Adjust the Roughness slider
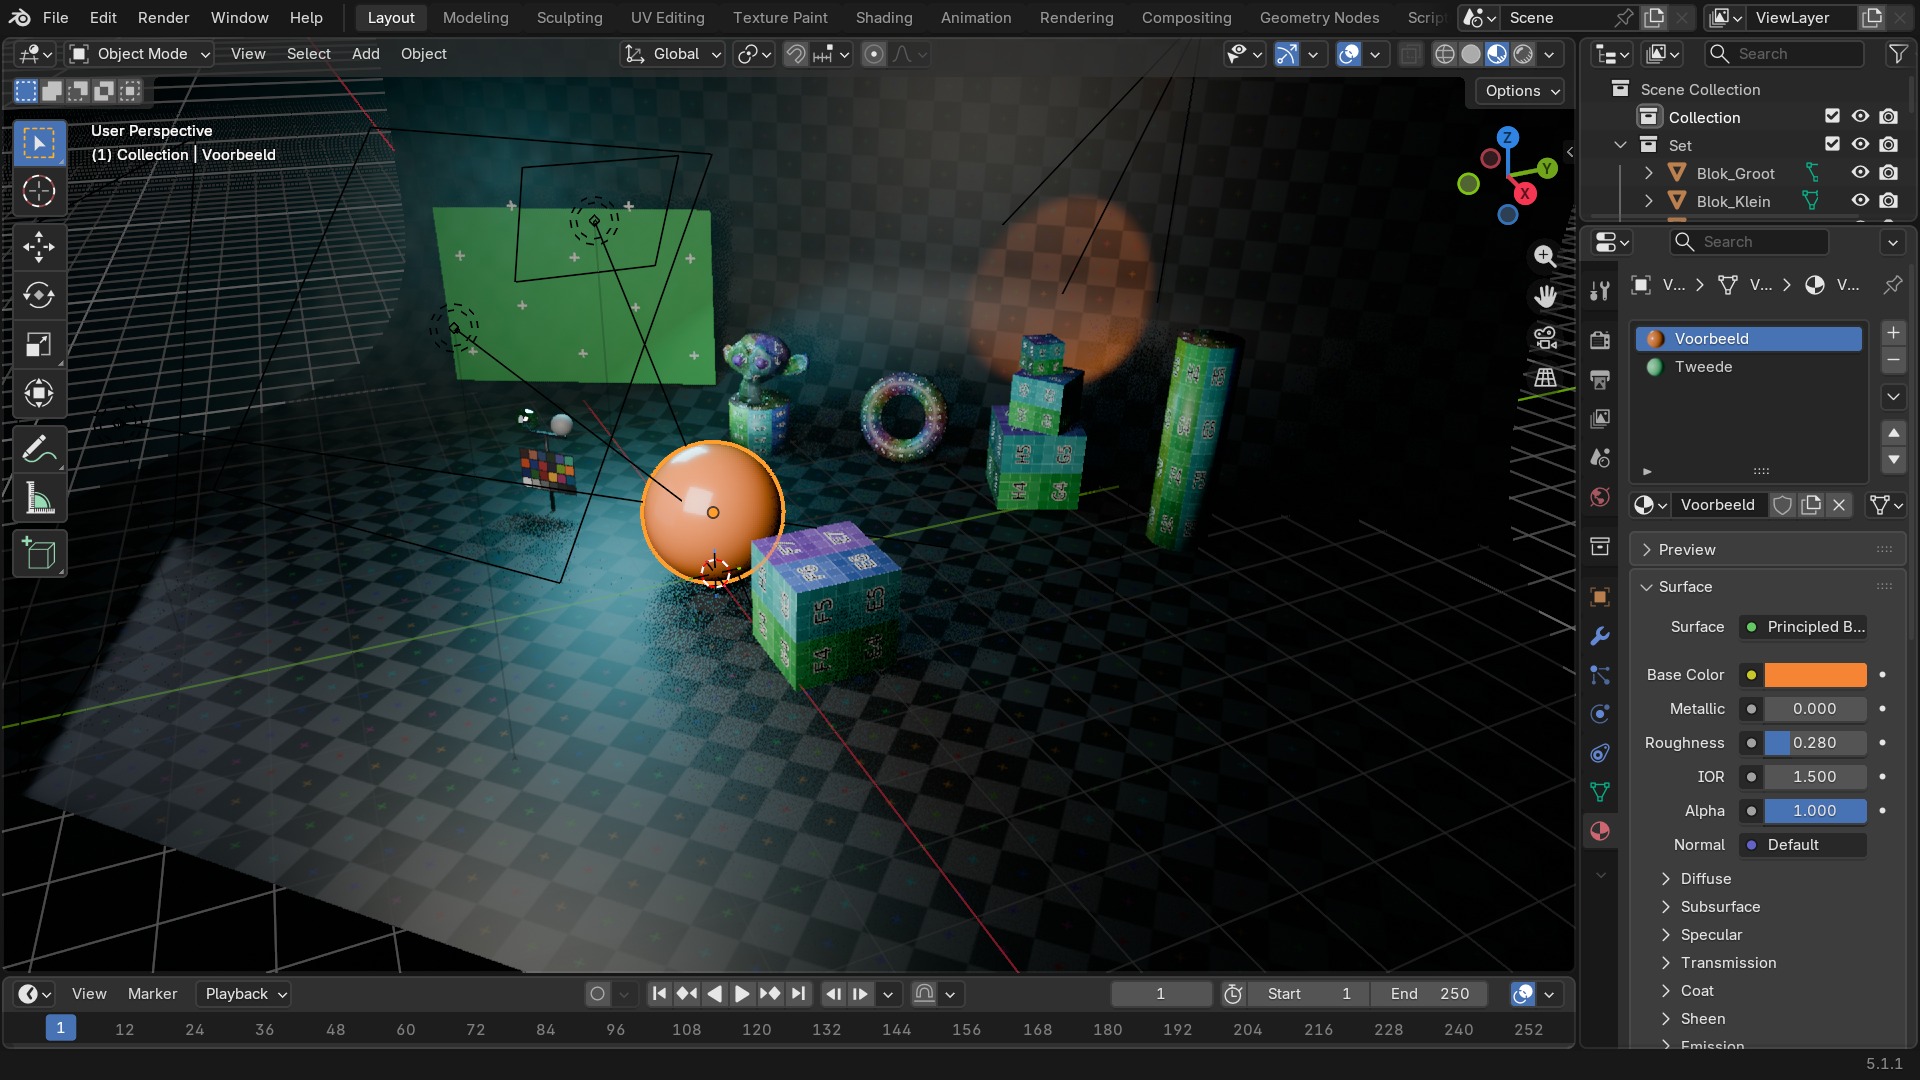The height and width of the screenshot is (1080, 1920). pos(1815,743)
